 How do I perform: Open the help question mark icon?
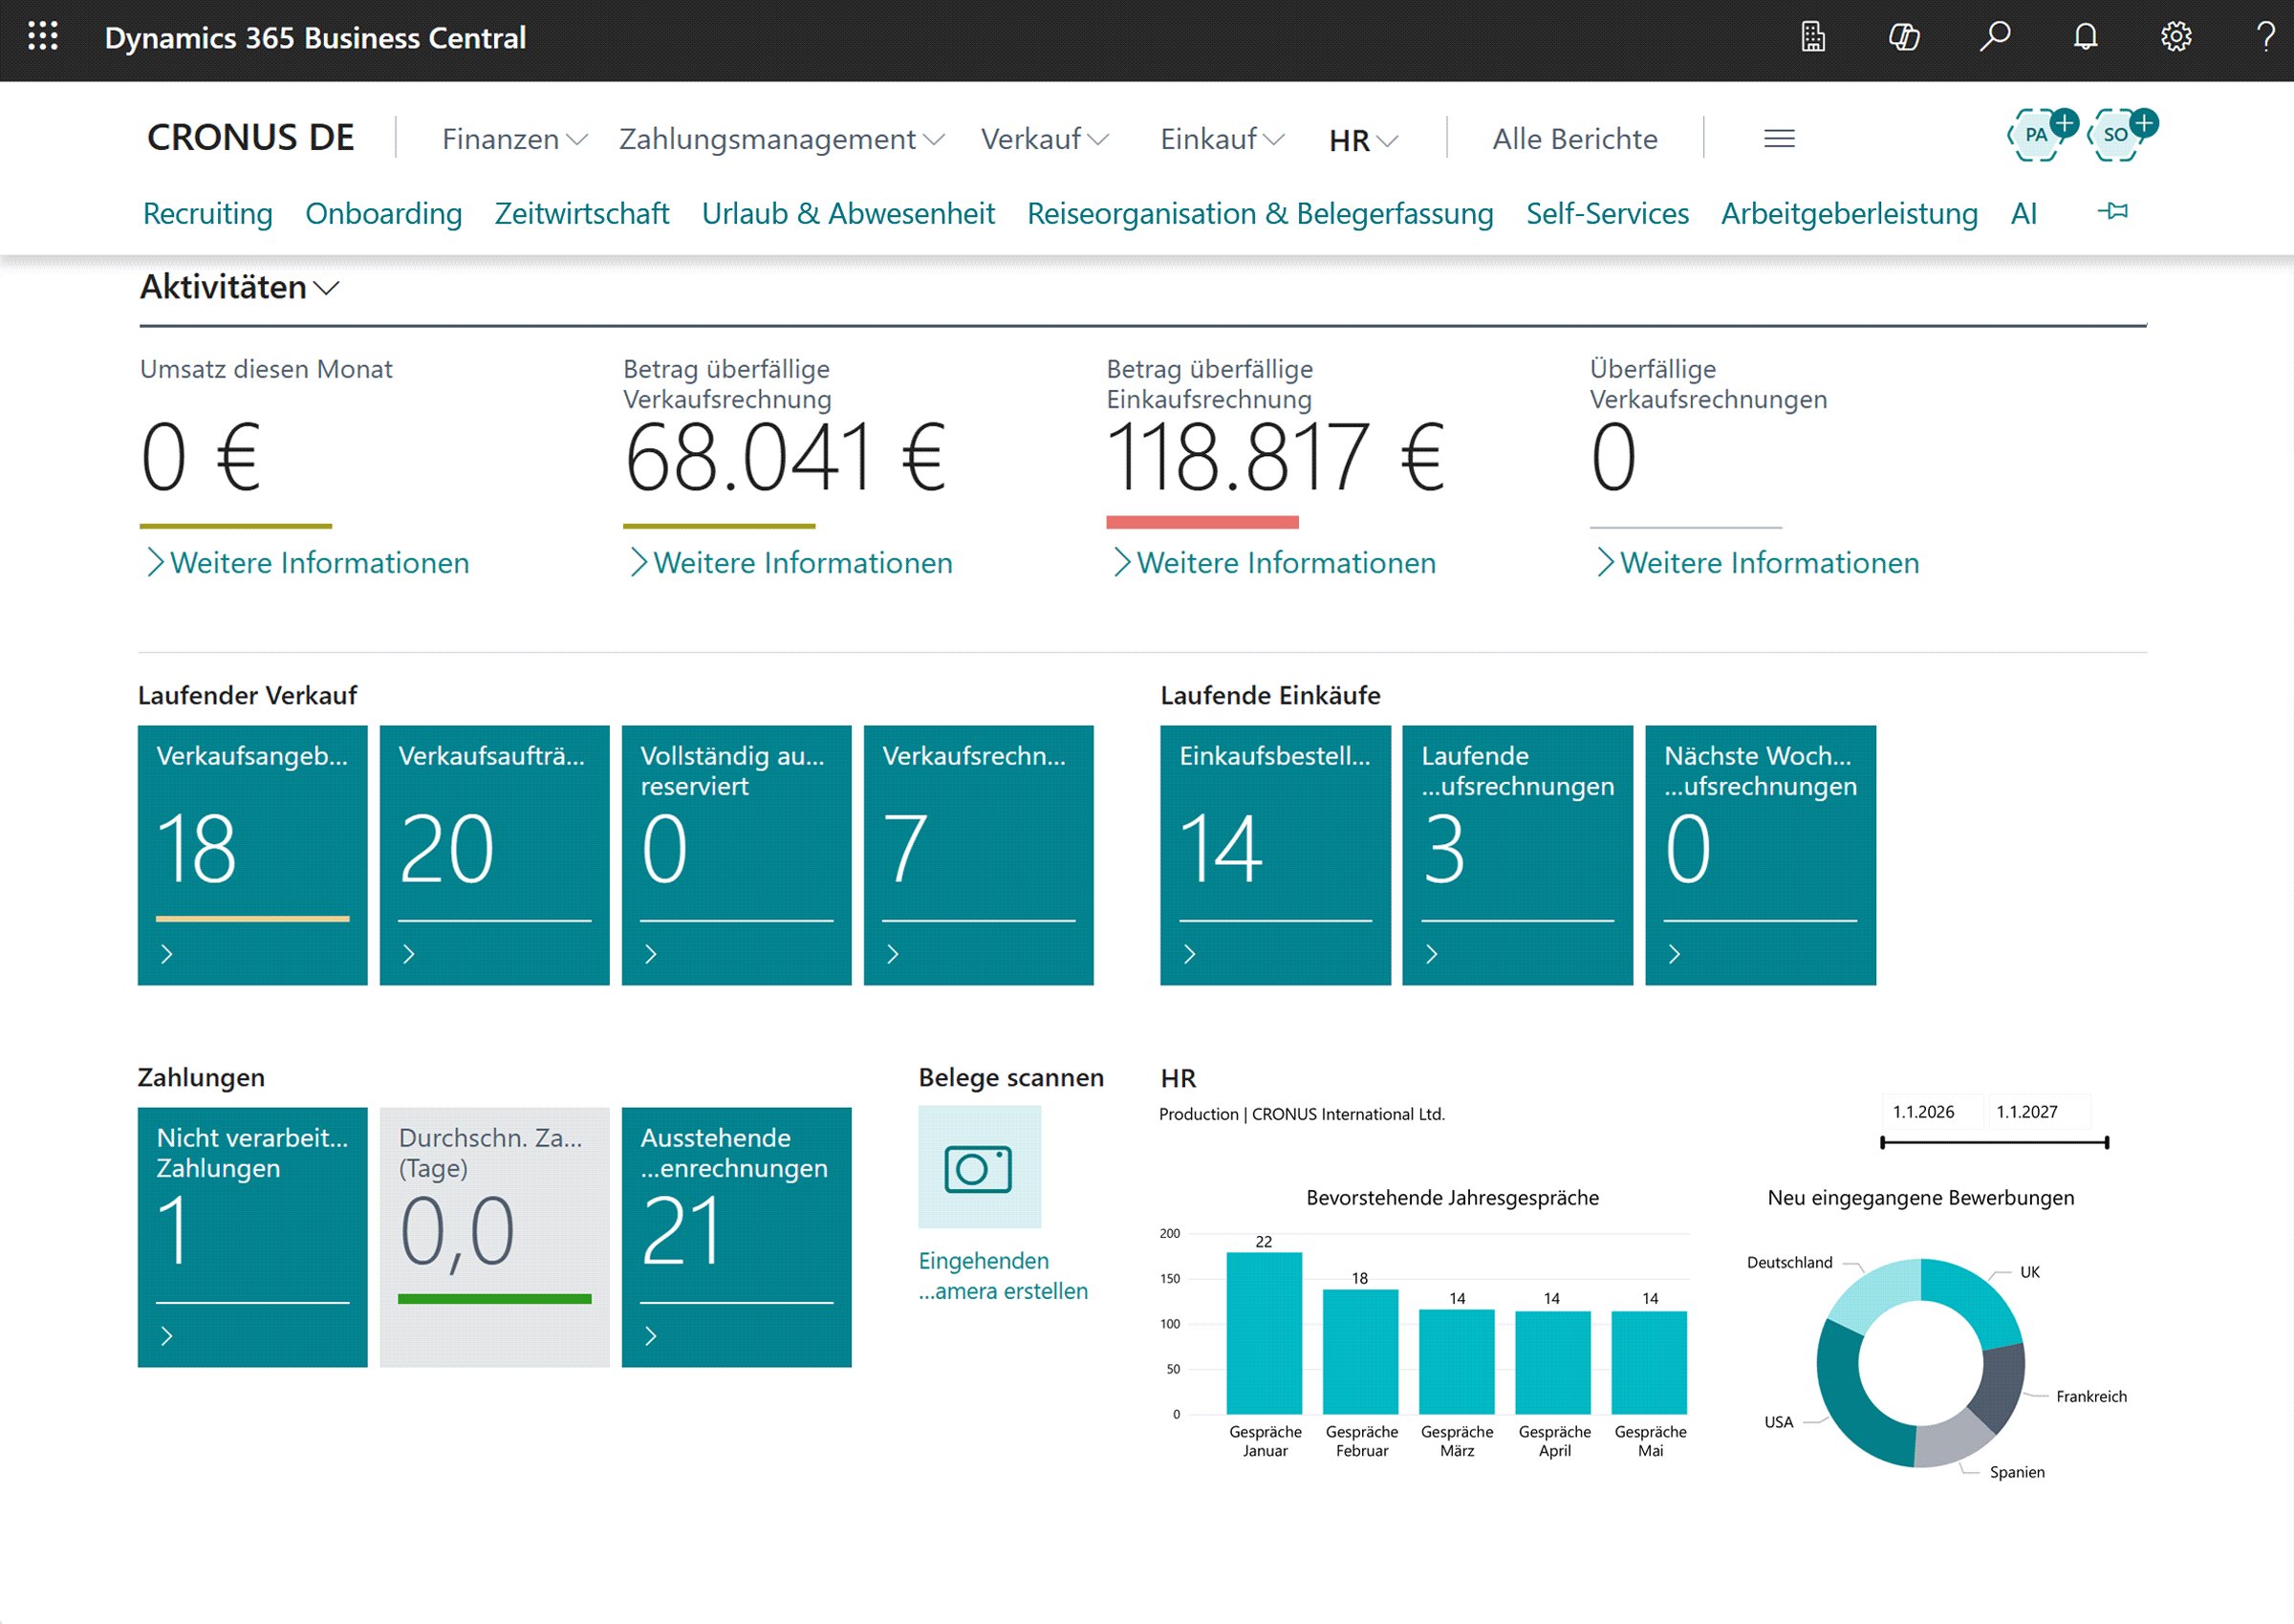tap(2266, 37)
